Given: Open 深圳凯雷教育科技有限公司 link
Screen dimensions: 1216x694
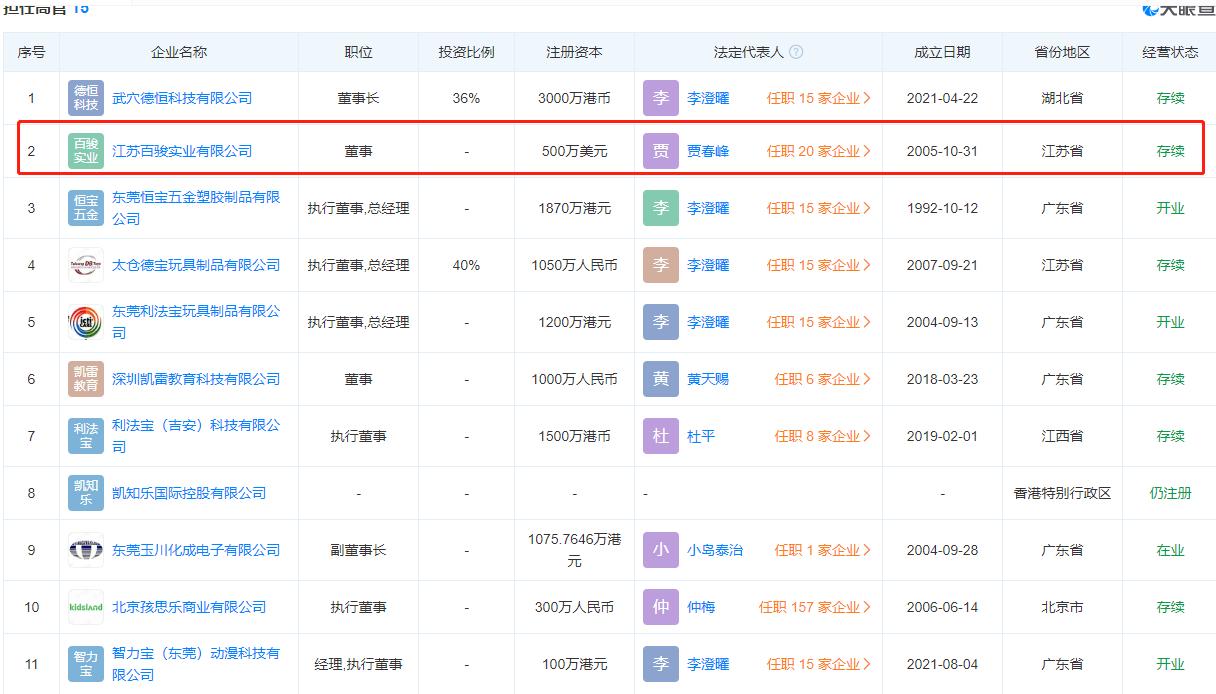Looking at the screenshot, I should pos(196,379).
